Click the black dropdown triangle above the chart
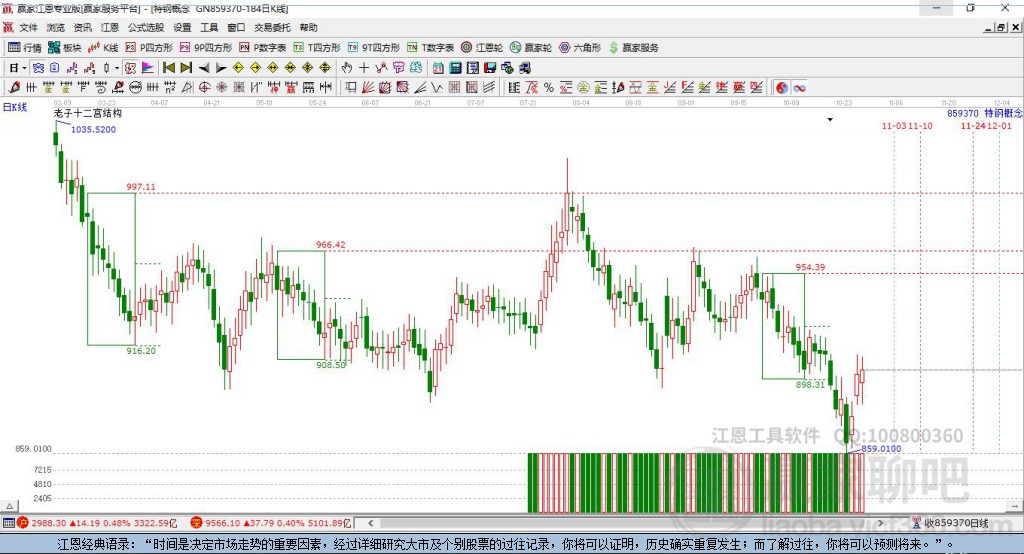 pyautogui.click(x=829, y=120)
